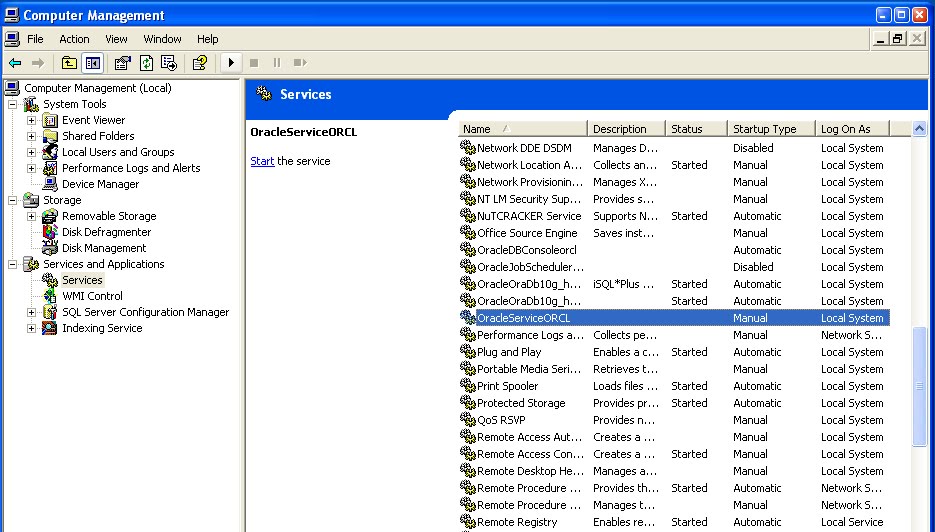Select the OracleDBConsoleorcl service
This screenshot has width=935, height=532.
pos(674,250)
